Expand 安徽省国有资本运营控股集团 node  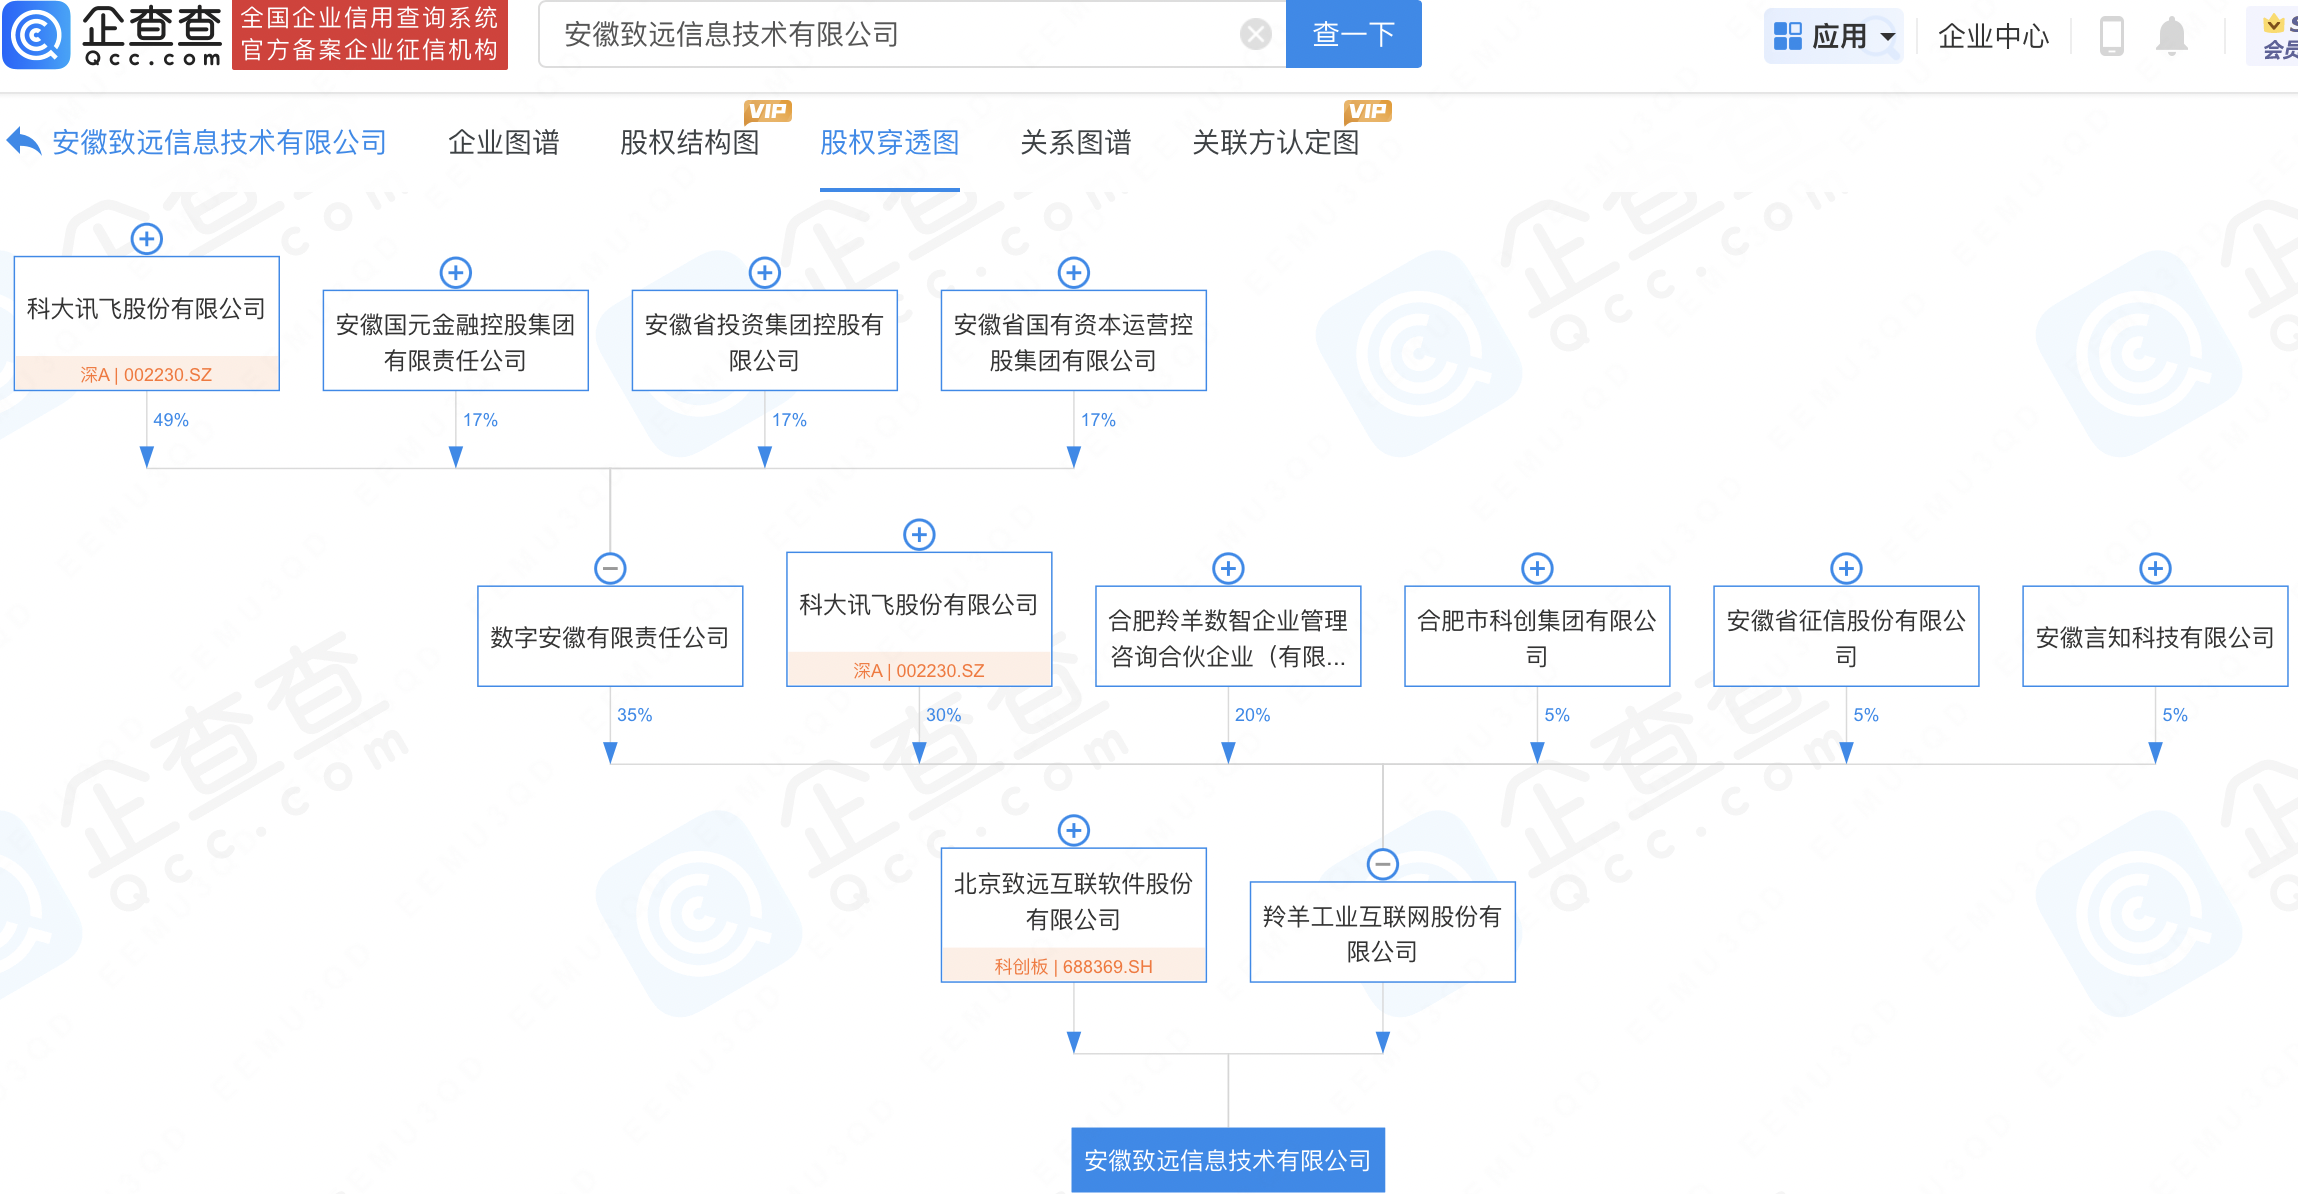[1074, 273]
